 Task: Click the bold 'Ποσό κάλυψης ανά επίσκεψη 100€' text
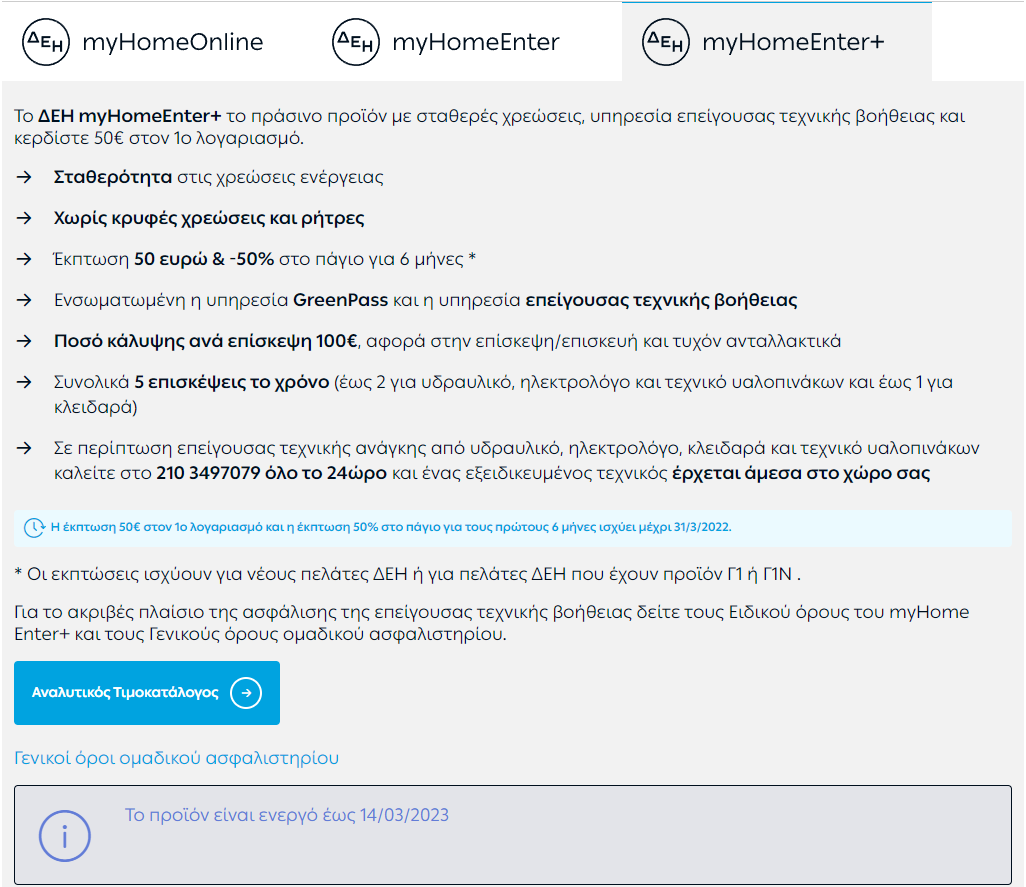point(205,341)
